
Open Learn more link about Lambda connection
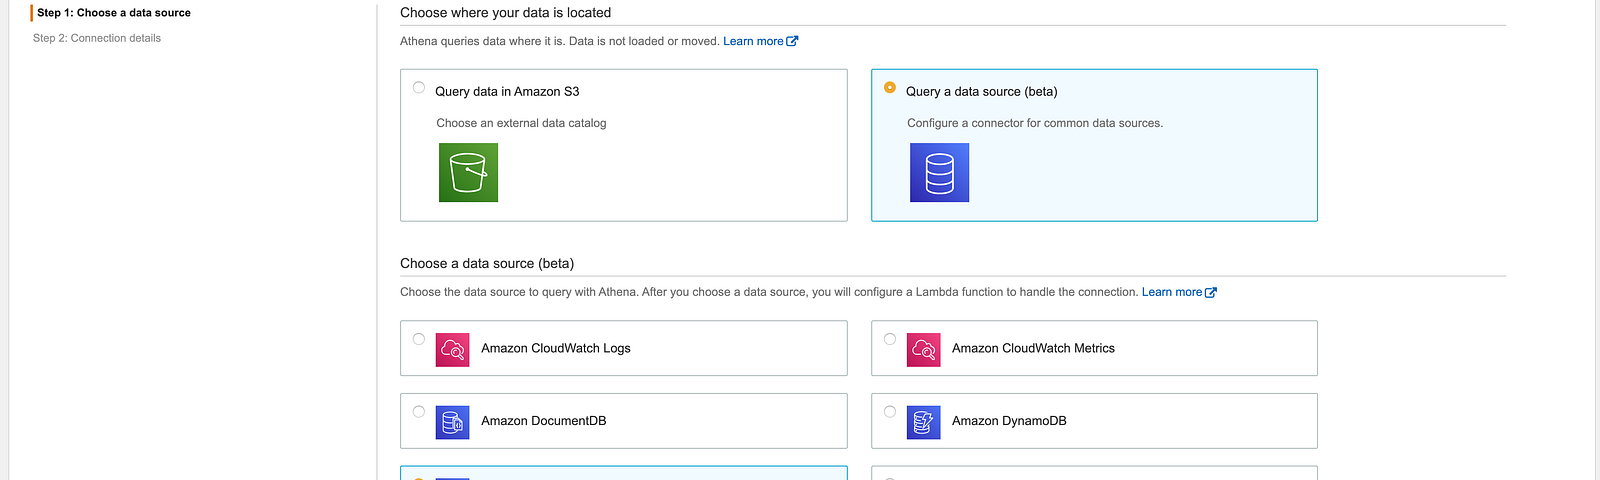(1171, 292)
